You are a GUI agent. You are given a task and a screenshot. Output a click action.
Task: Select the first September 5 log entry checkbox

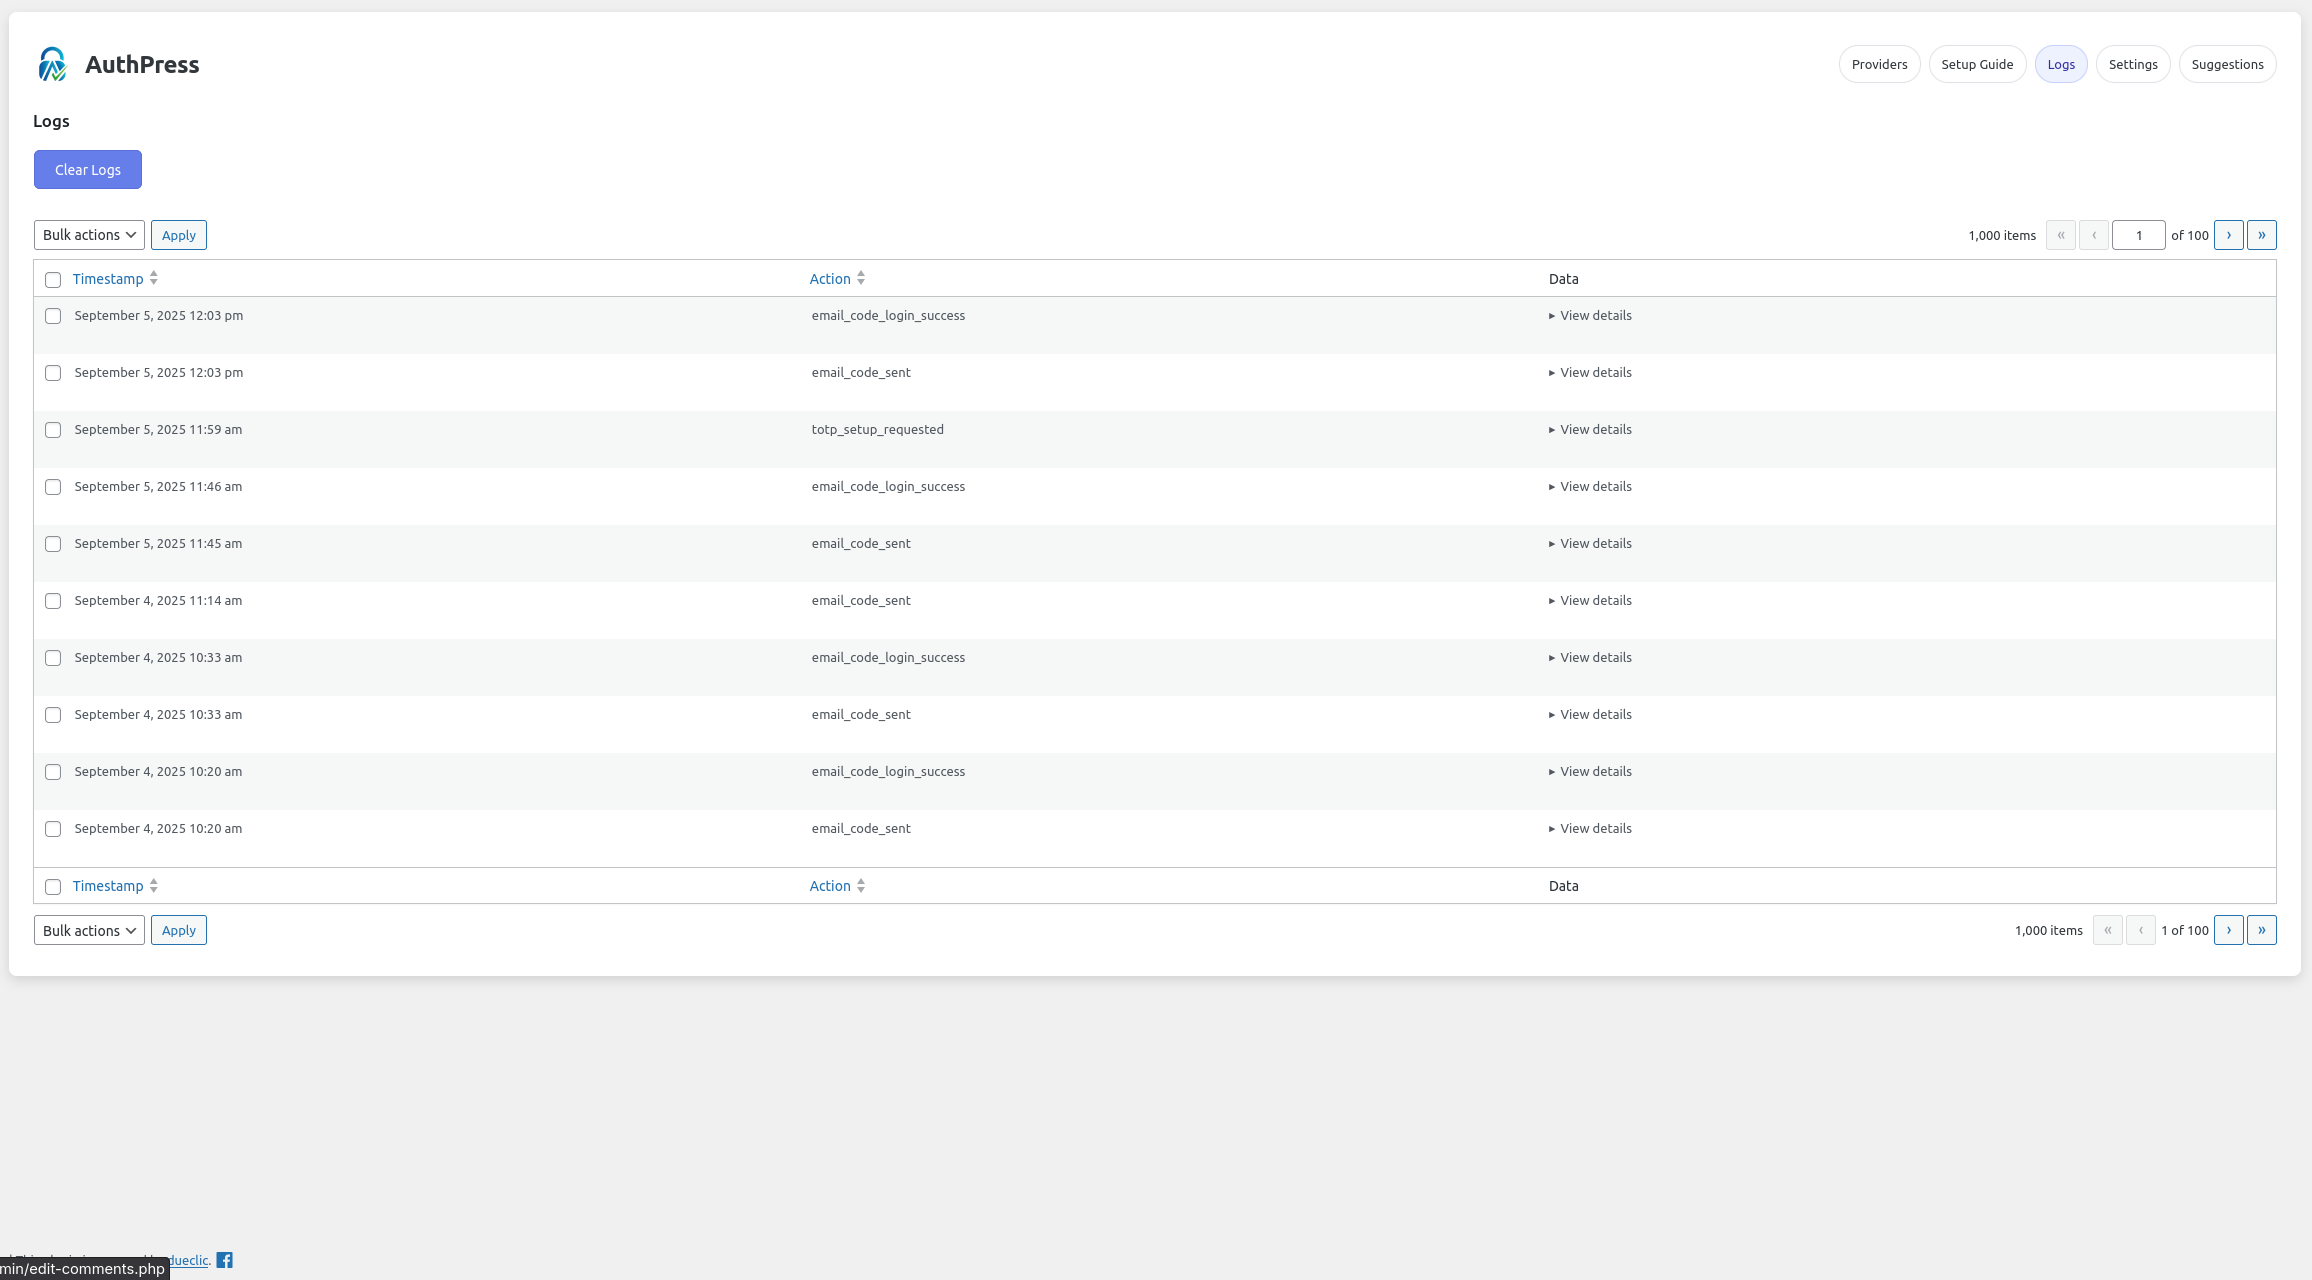point(53,315)
